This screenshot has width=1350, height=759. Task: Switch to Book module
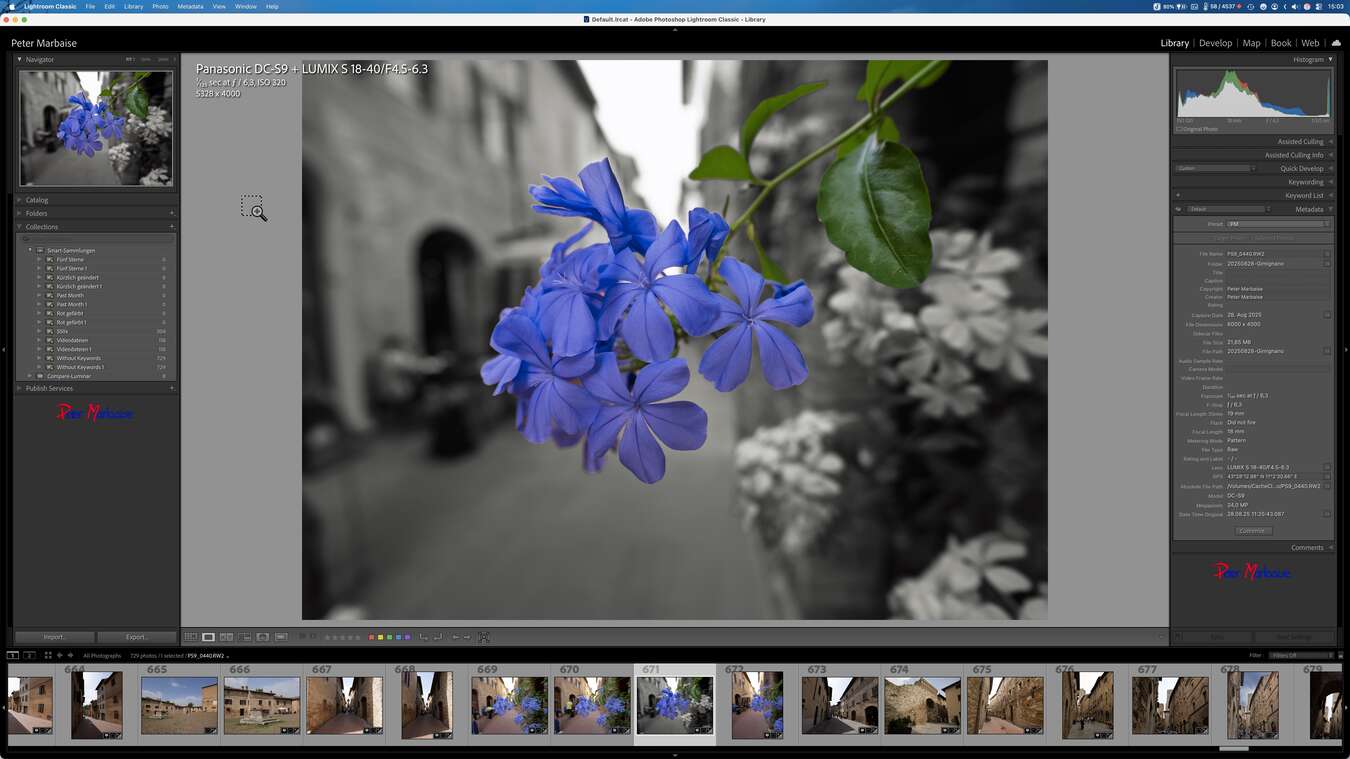pyautogui.click(x=1281, y=43)
